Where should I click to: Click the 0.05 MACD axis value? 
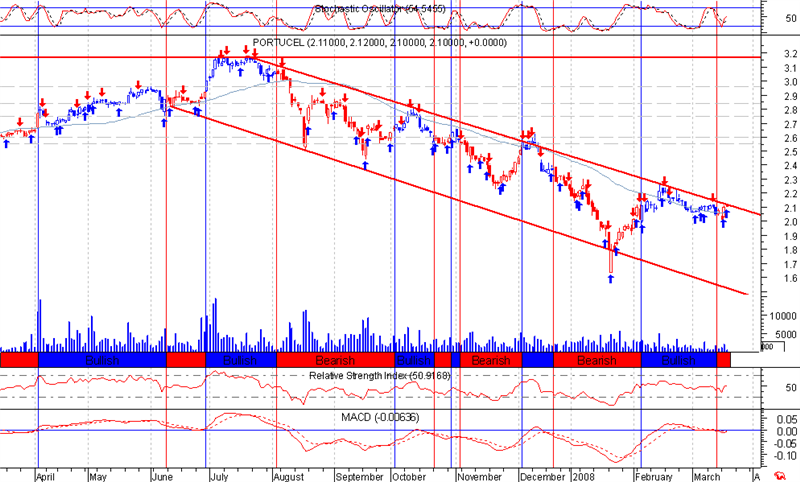click(788, 419)
